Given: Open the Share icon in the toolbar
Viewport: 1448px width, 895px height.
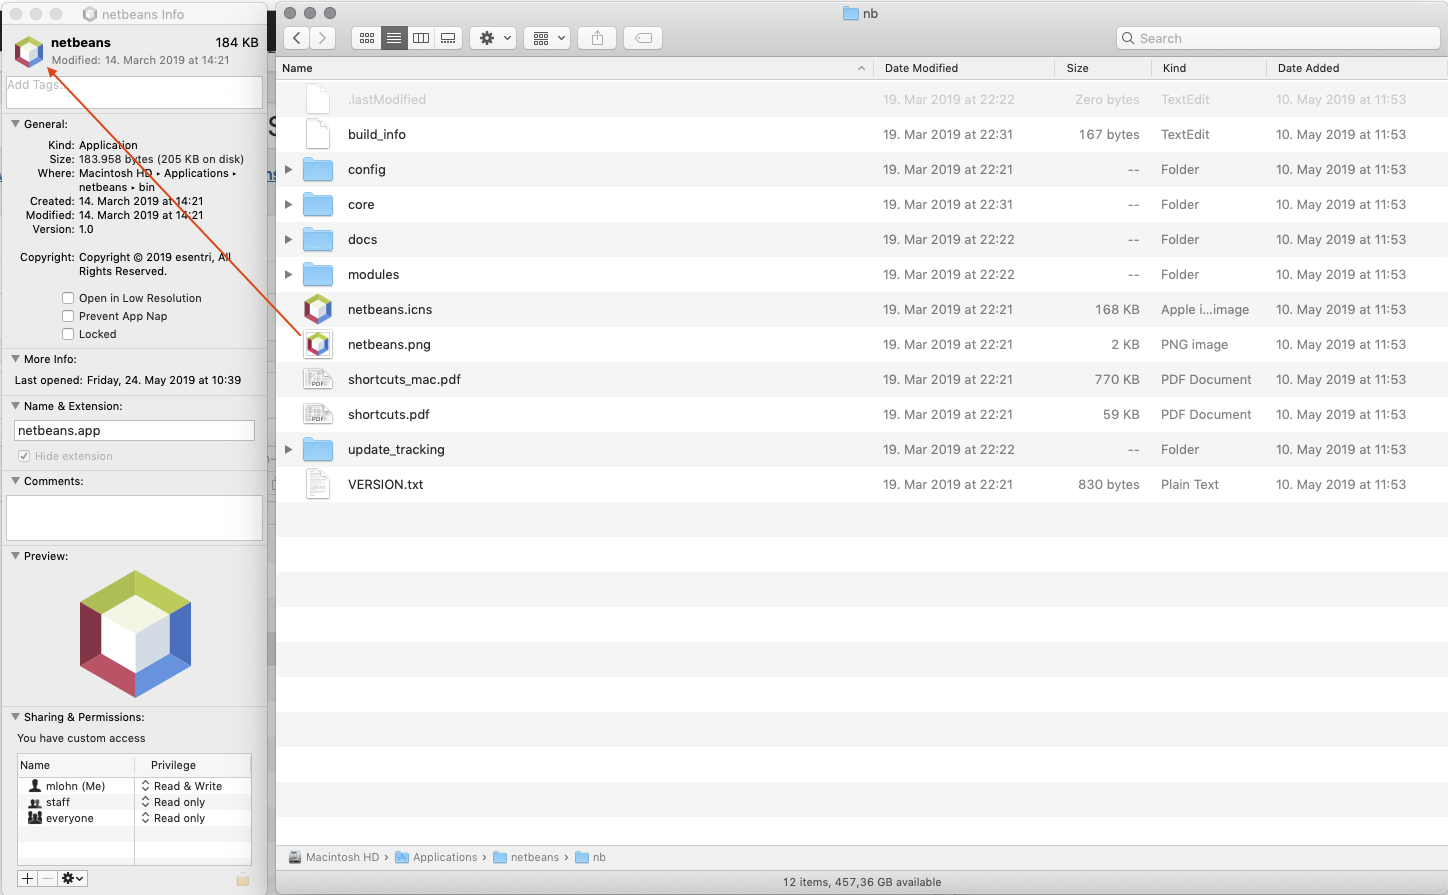Looking at the screenshot, I should pyautogui.click(x=596, y=37).
